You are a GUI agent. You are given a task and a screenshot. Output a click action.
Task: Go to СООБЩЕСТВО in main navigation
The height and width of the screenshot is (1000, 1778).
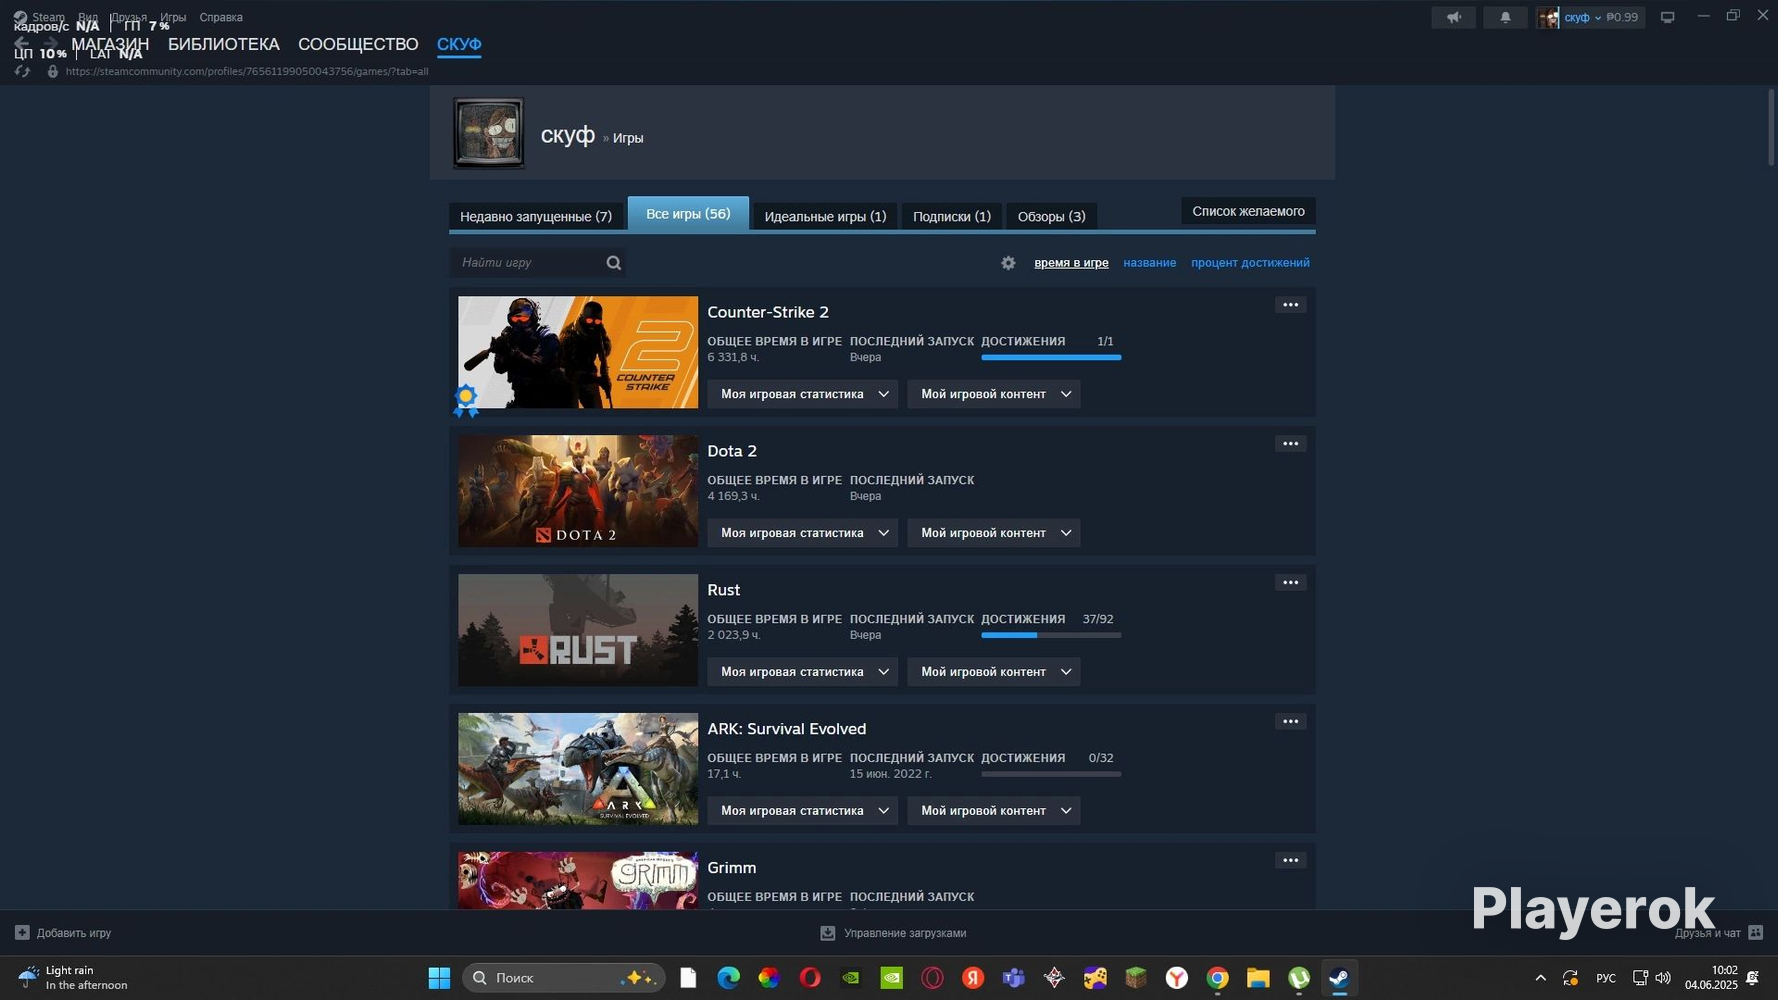coord(358,44)
